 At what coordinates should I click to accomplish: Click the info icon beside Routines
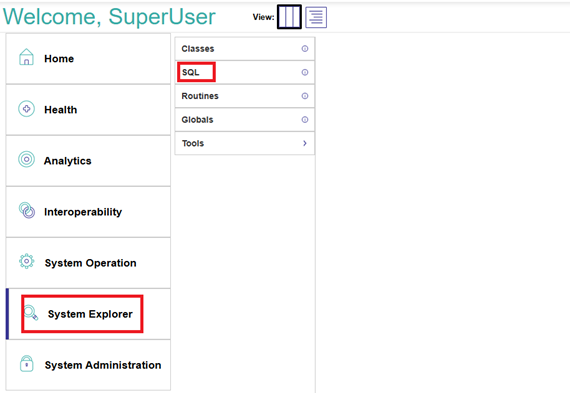[x=305, y=96]
